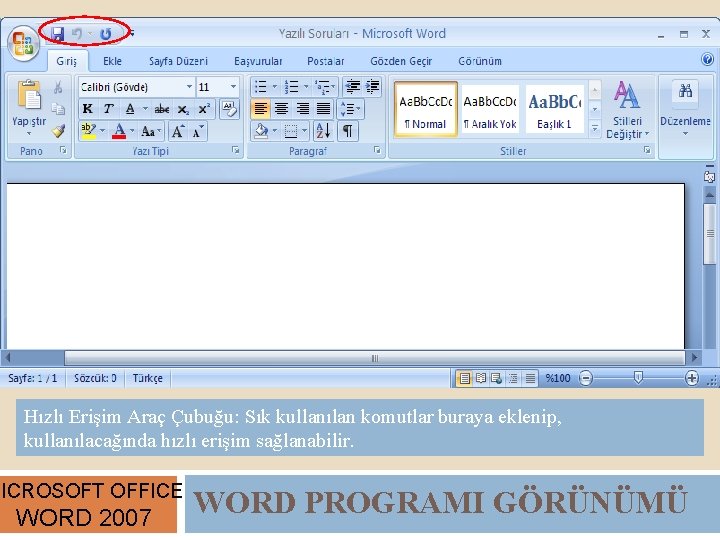The height and width of the screenshot is (540, 720).
Task: Open the Calibri (Gövde) font dropdown
Action: tap(189, 87)
